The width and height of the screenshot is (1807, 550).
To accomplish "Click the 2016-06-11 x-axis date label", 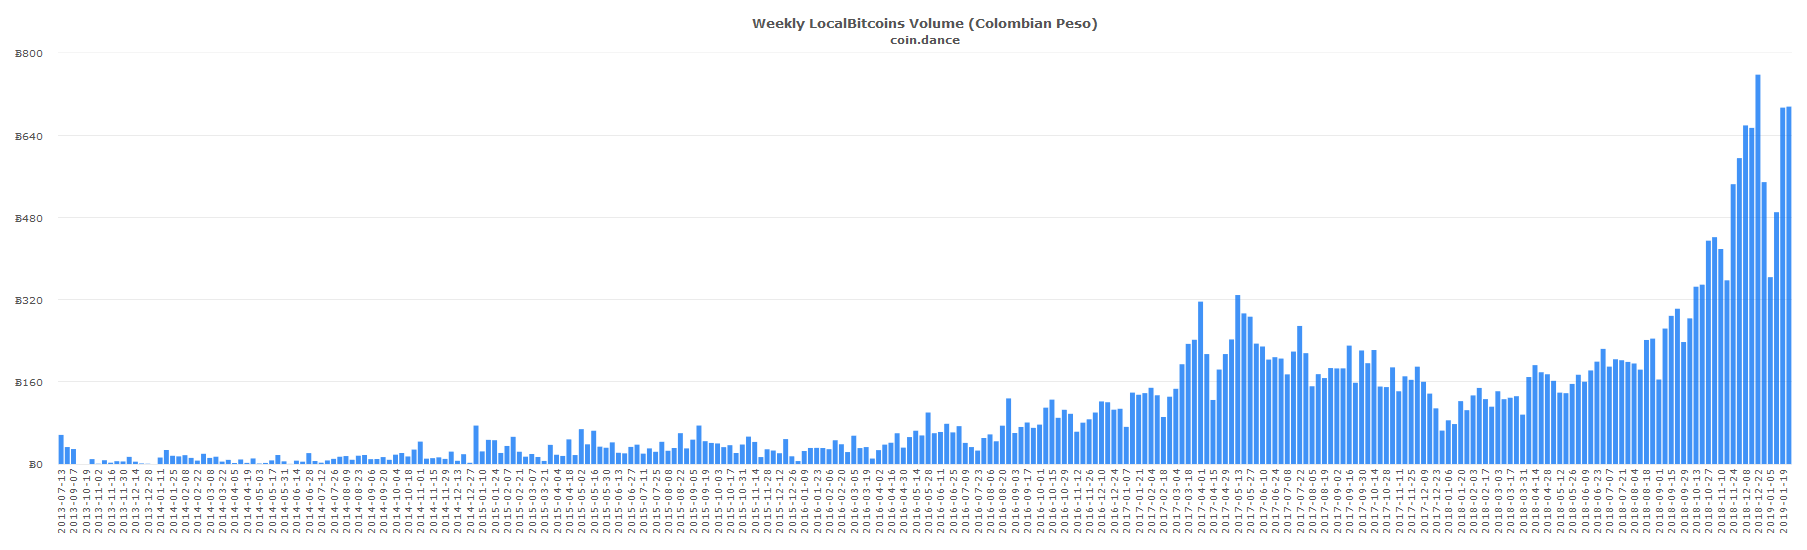I will [x=940, y=501].
